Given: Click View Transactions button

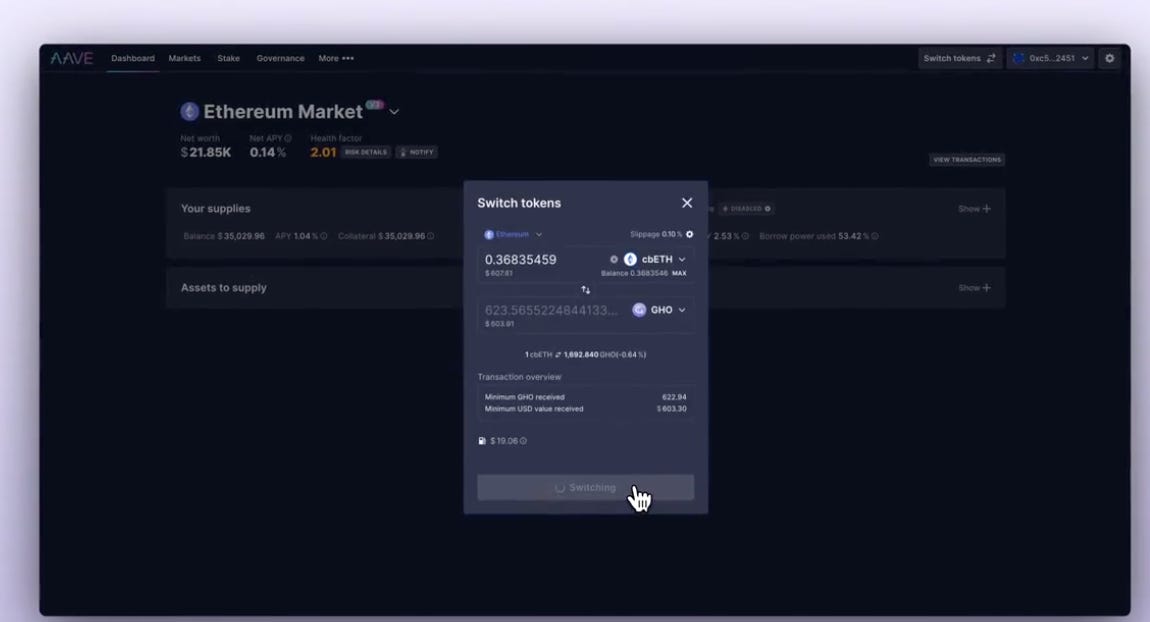Looking at the screenshot, I should [x=967, y=160].
